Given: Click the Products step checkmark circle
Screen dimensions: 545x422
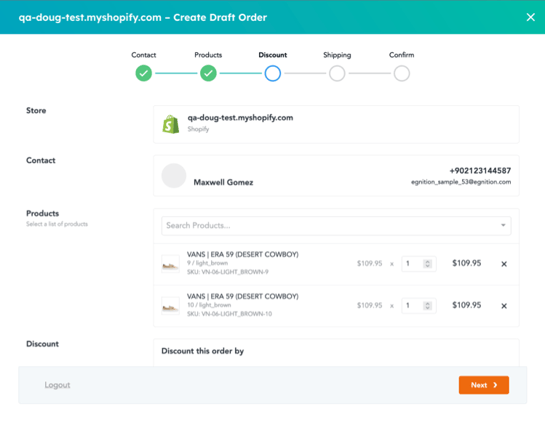Looking at the screenshot, I should pos(208,73).
